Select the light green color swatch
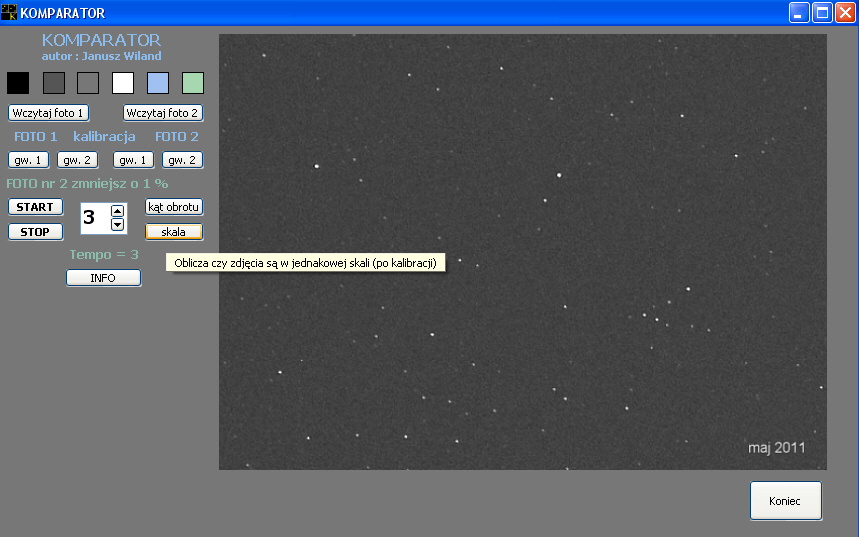Viewport: 859px width, 537px height. click(193, 83)
